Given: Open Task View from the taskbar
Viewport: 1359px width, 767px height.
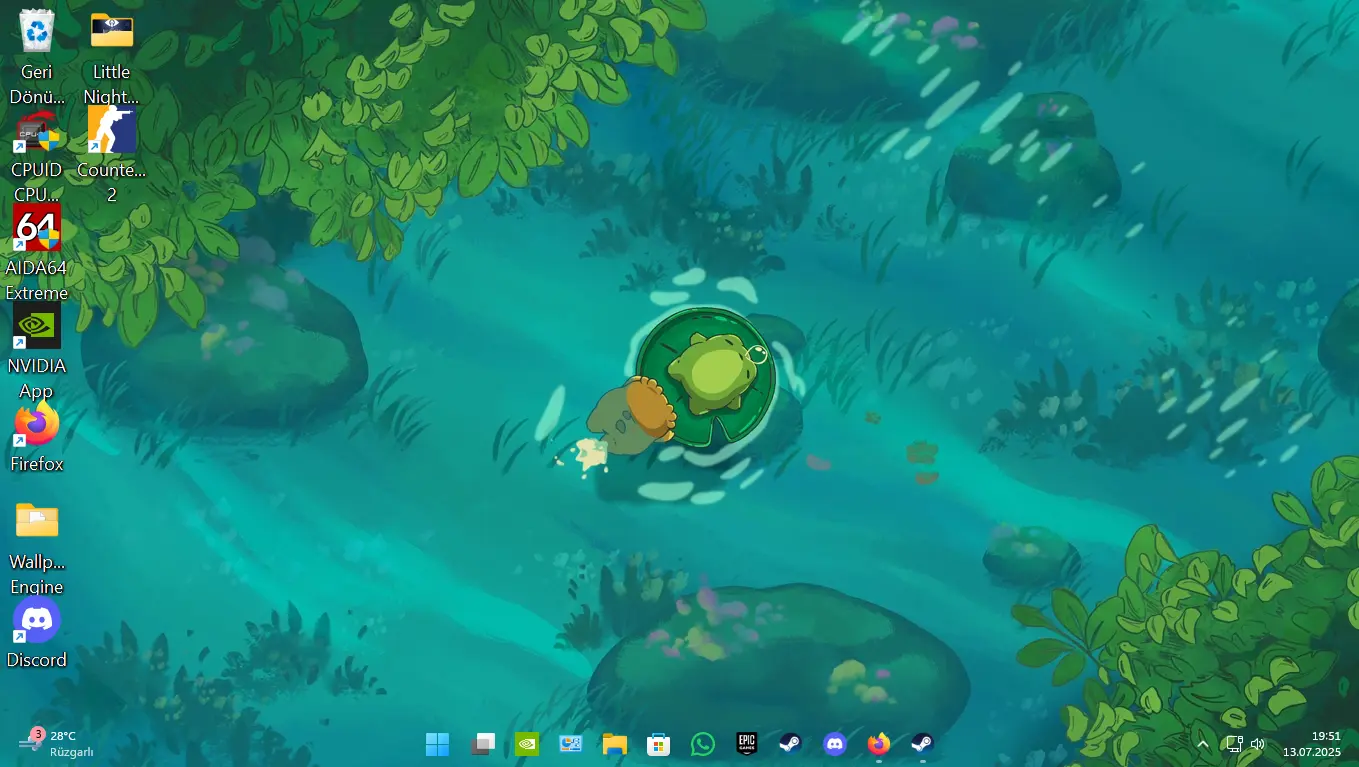Looking at the screenshot, I should click(x=483, y=744).
